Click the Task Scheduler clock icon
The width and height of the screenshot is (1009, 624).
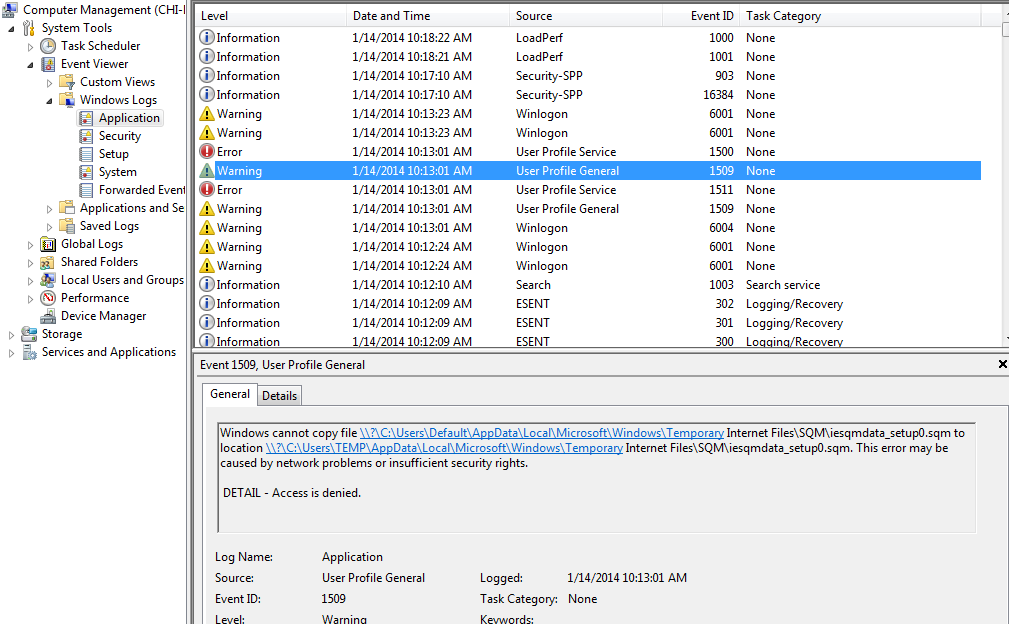coord(48,46)
